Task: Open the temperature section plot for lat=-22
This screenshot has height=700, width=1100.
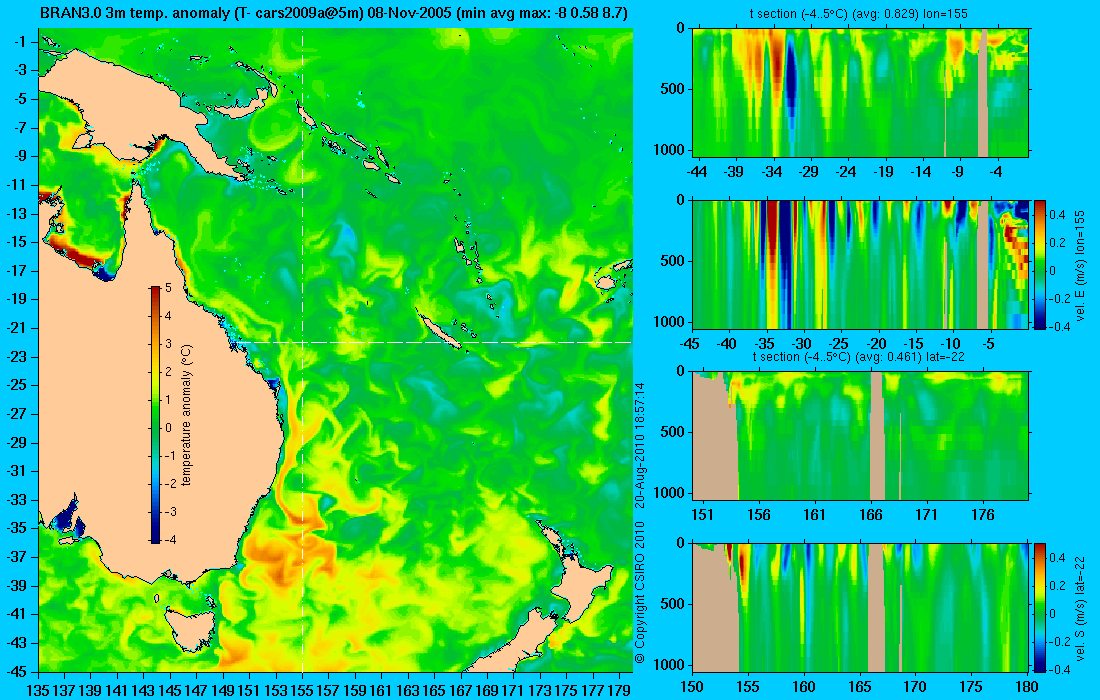Action: tap(861, 436)
